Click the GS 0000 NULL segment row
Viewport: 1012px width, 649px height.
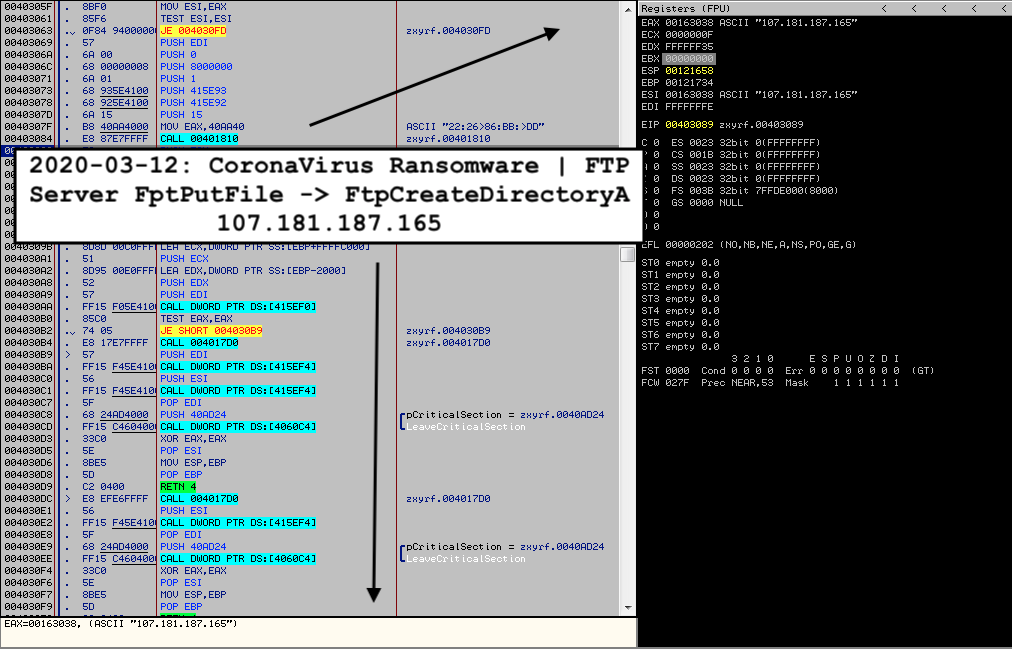pyautogui.click(x=707, y=203)
